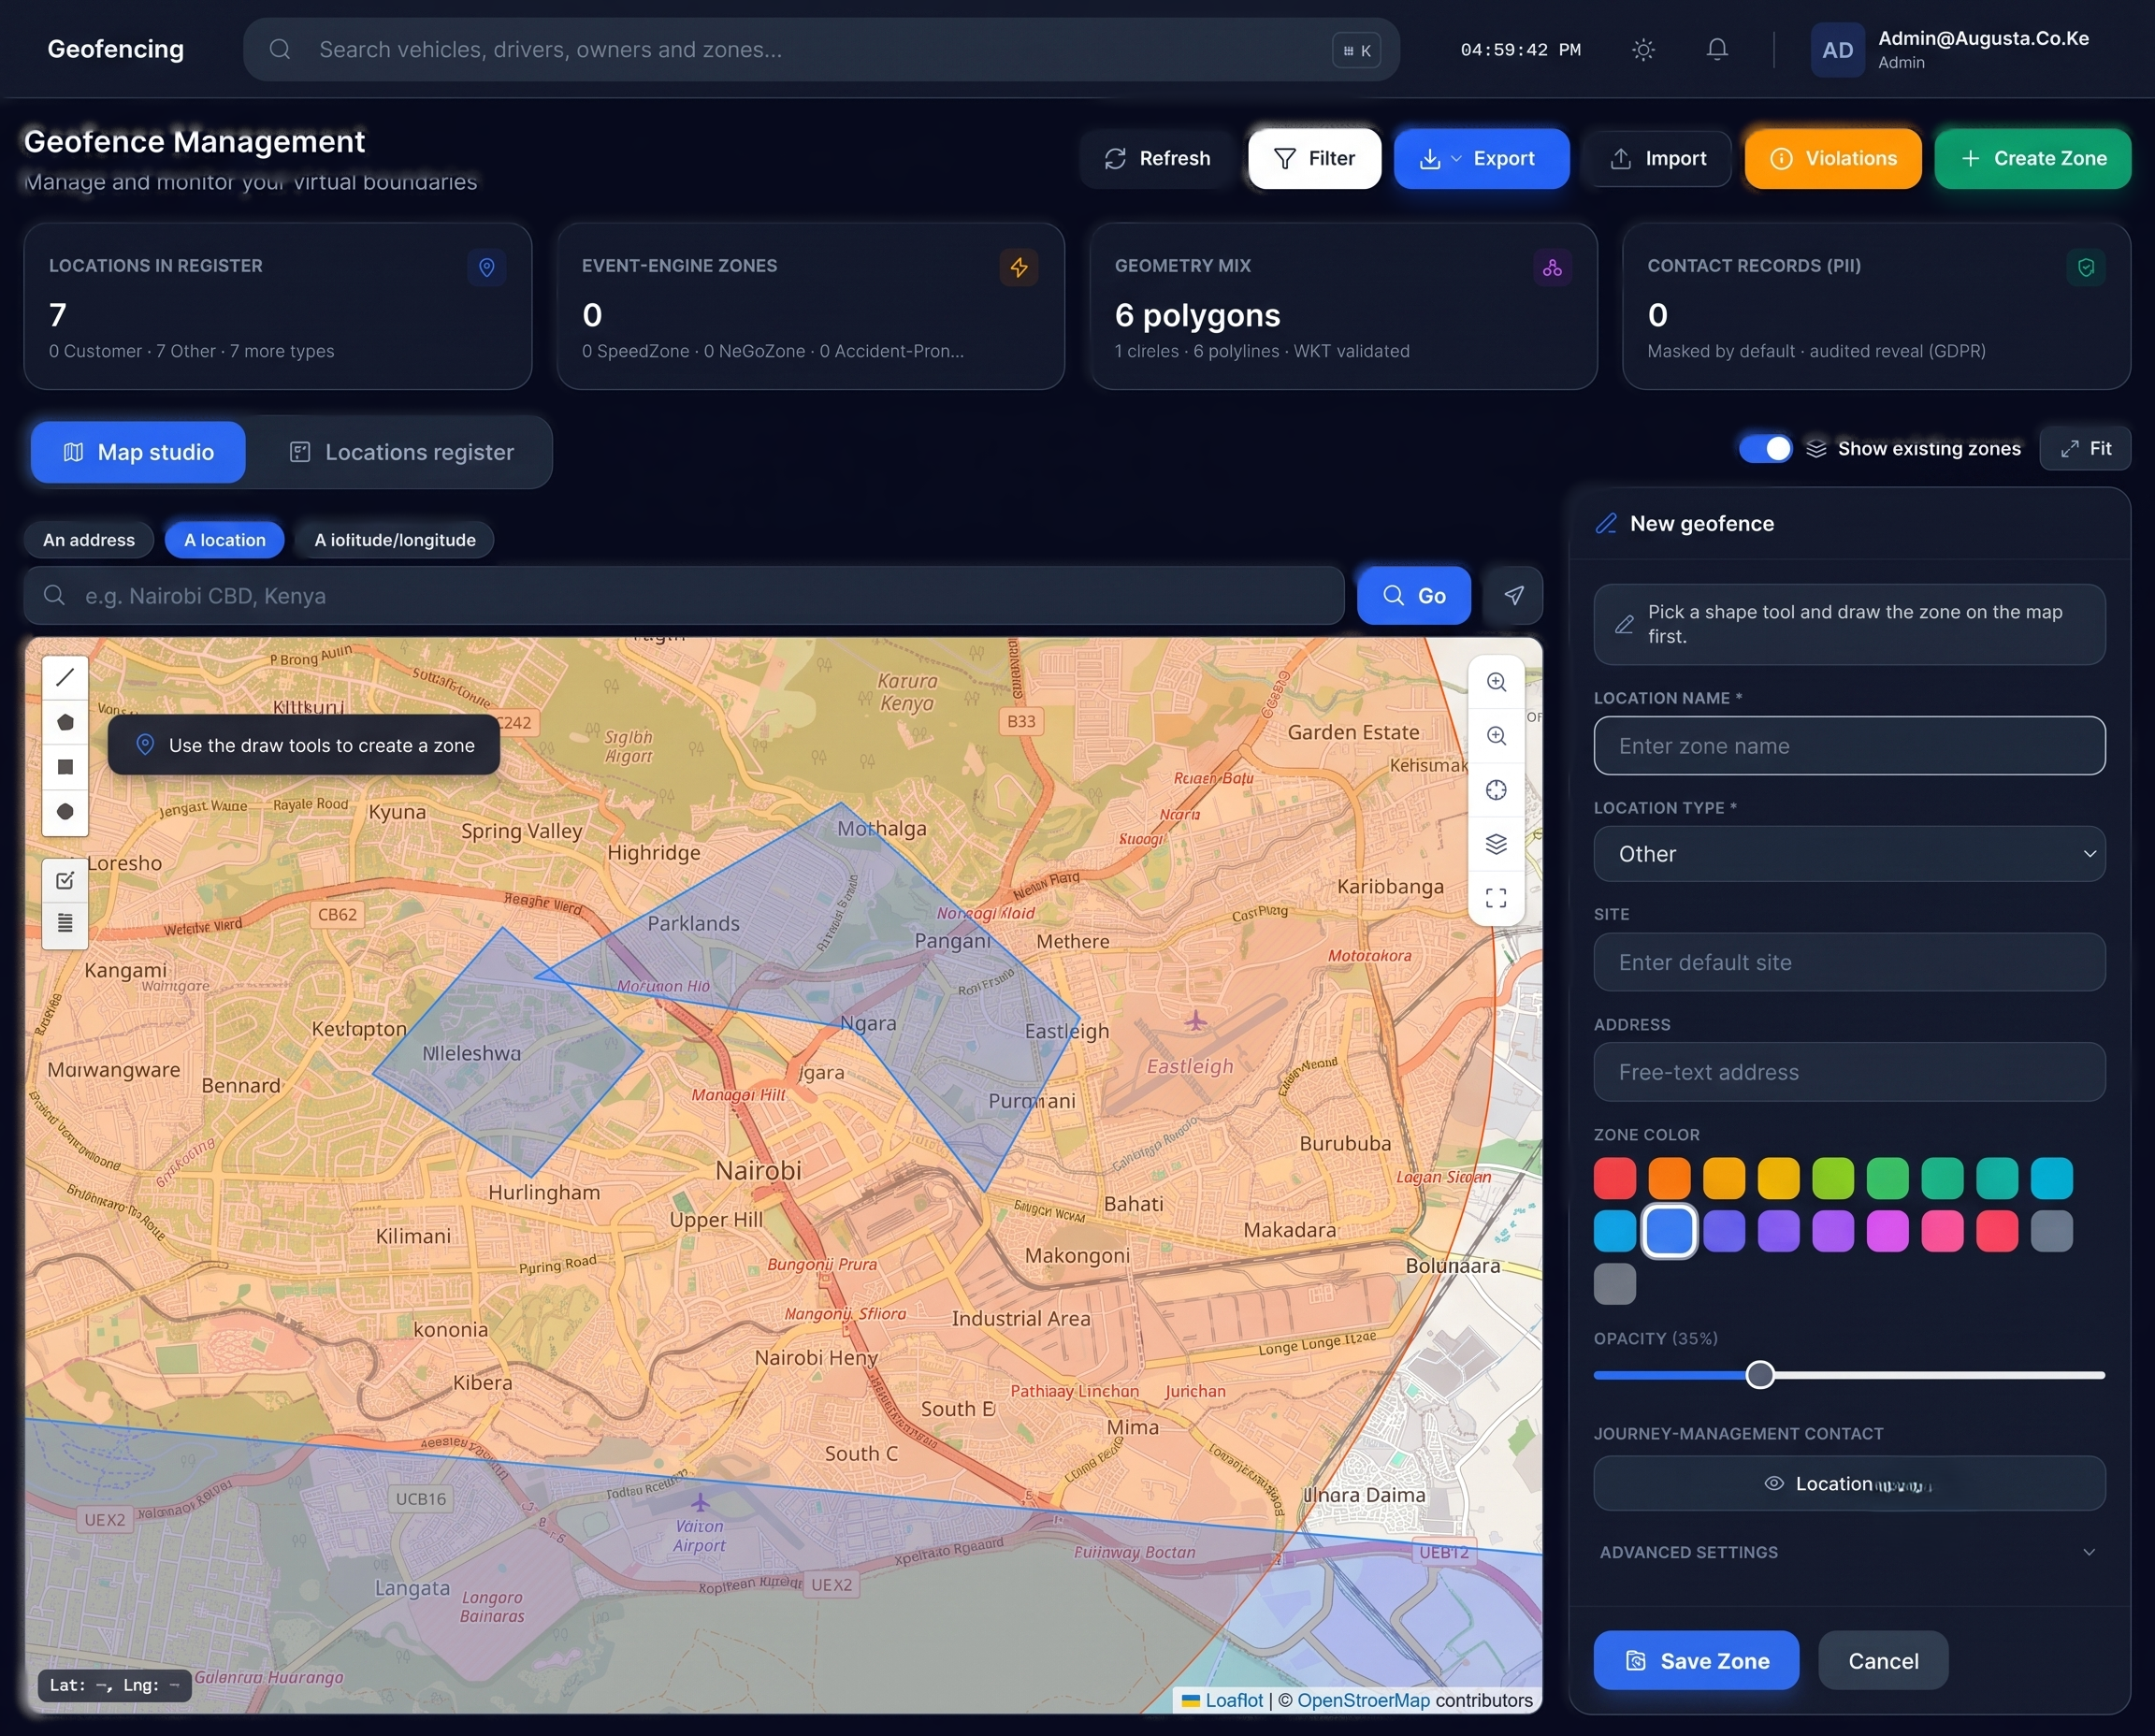Click the Fit button

pos(2085,449)
